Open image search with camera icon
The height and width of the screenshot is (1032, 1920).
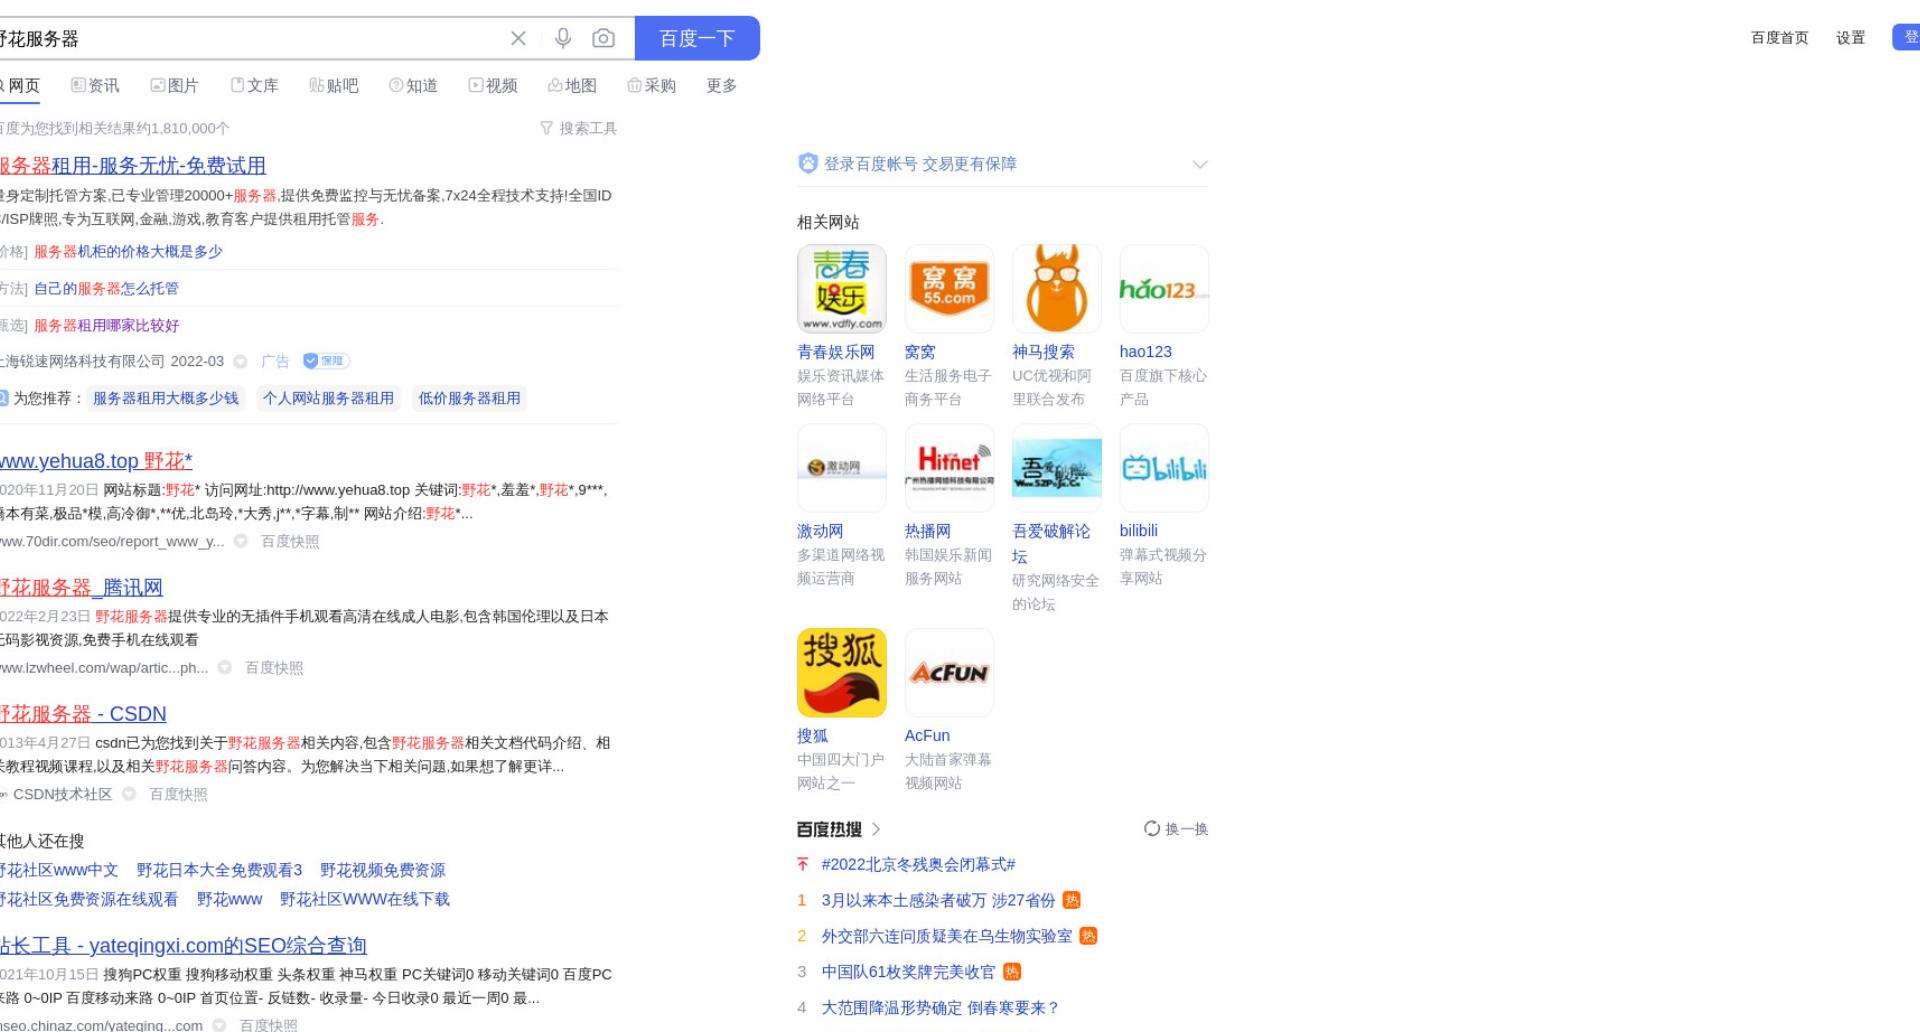pos(603,38)
